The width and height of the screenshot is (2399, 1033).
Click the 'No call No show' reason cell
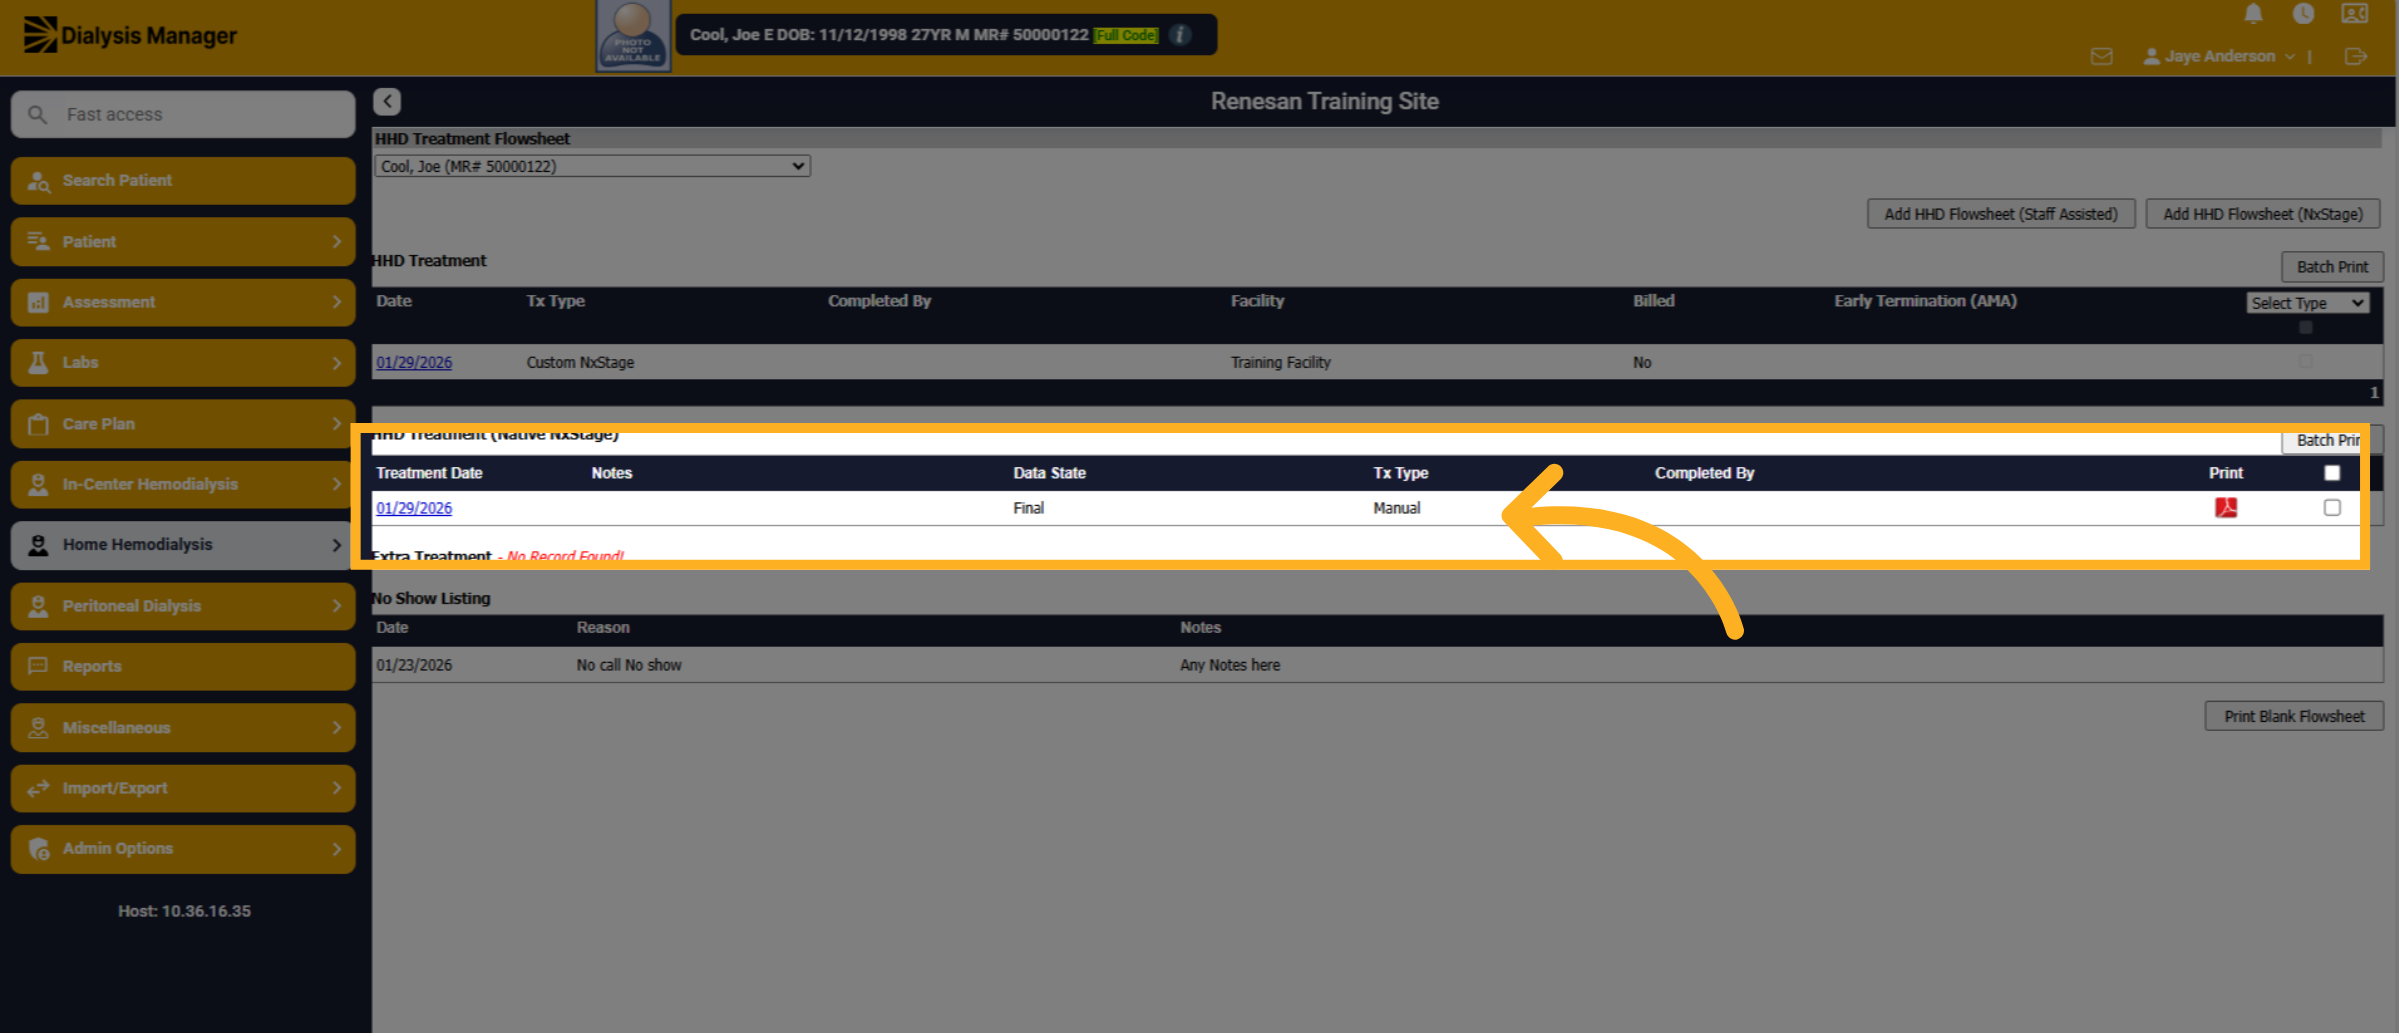[629, 665]
